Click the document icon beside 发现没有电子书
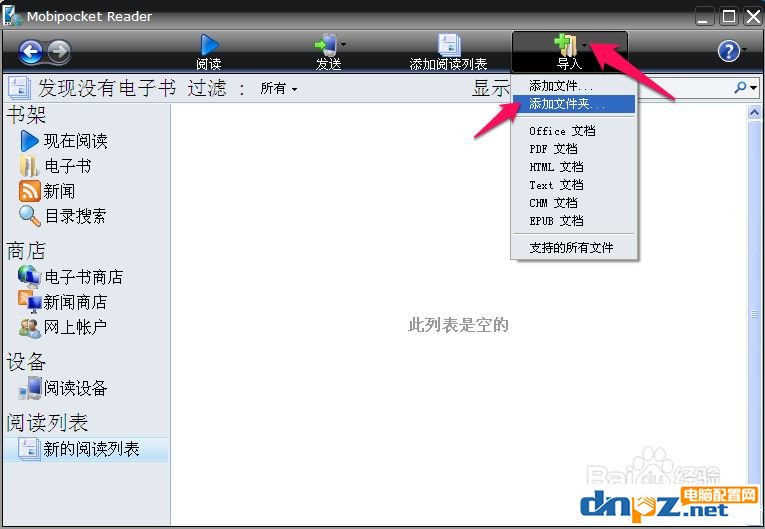Screen dimensions: 765x529 [x=19, y=88]
